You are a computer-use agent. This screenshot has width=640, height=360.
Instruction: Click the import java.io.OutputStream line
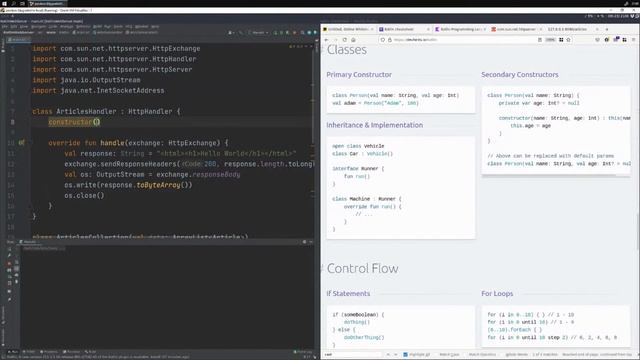pyautogui.click(x=87, y=80)
